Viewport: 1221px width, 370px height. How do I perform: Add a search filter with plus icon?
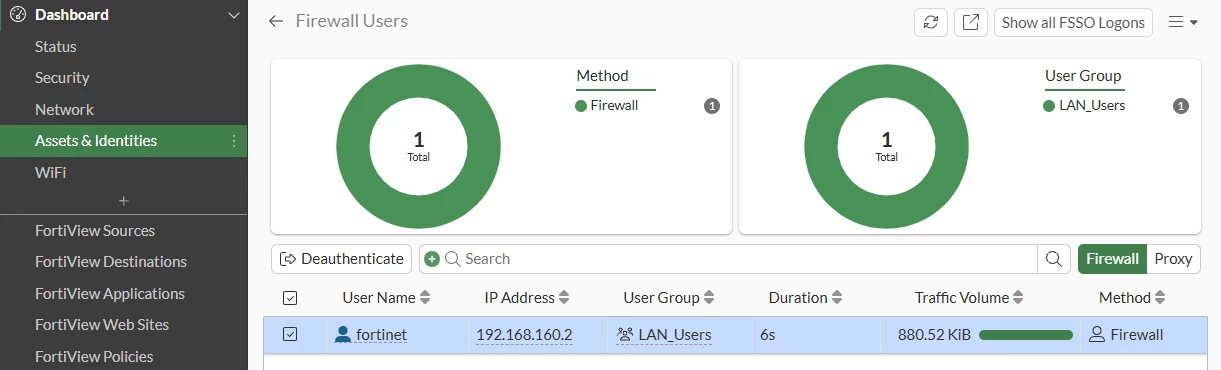(x=432, y=259)
